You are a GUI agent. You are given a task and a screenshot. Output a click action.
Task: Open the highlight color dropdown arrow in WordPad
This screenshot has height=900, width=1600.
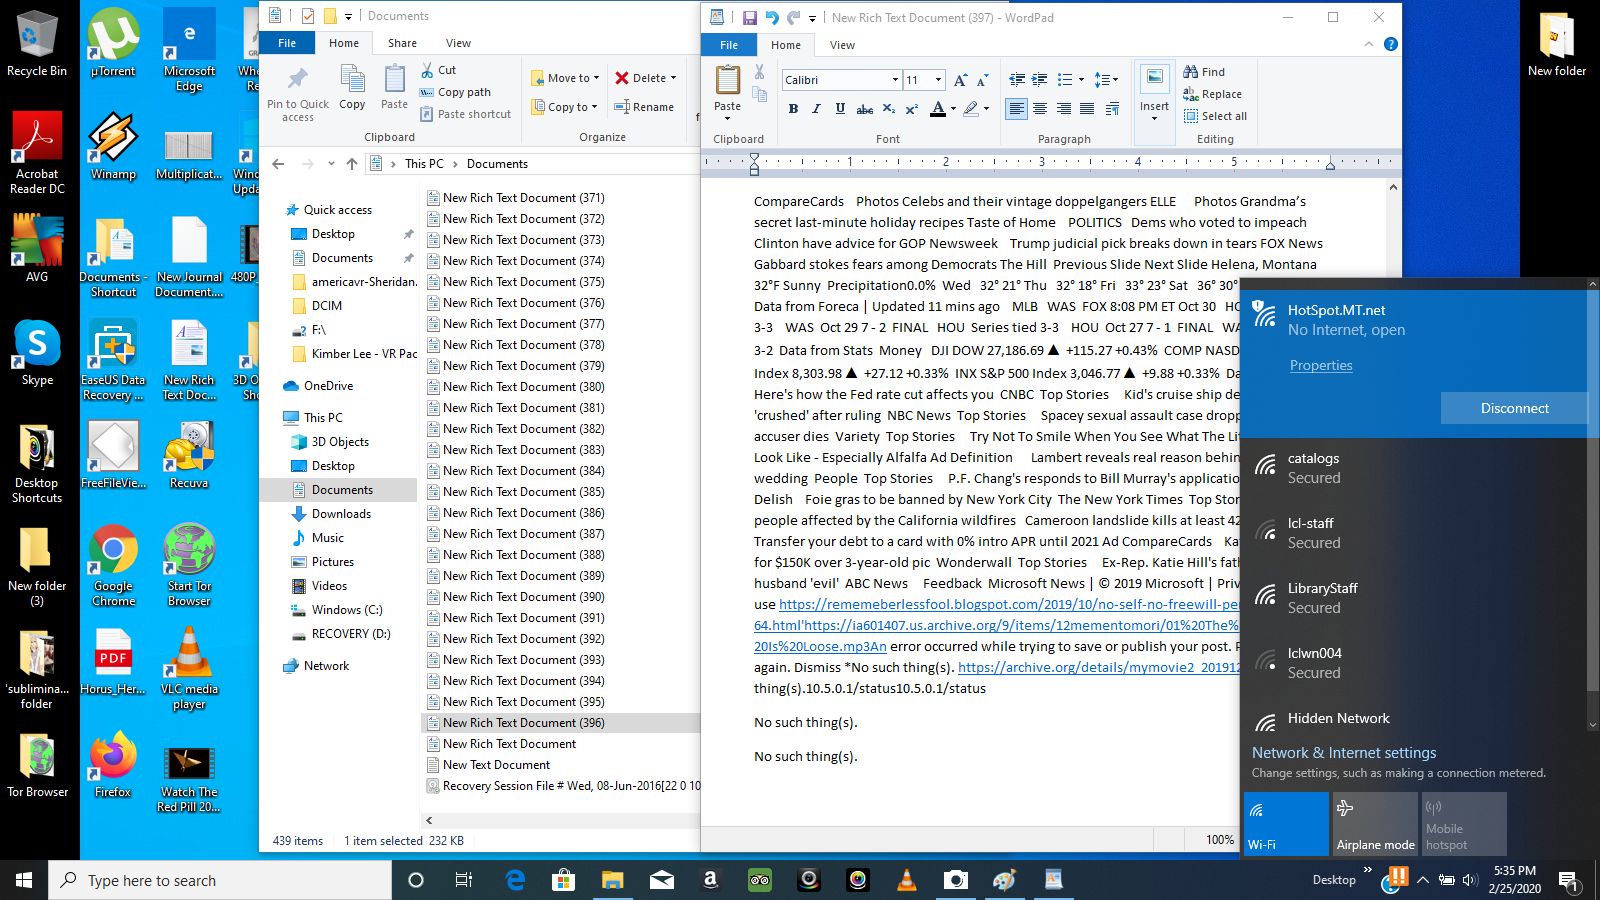pyautogui.click(x=986, y=109)
